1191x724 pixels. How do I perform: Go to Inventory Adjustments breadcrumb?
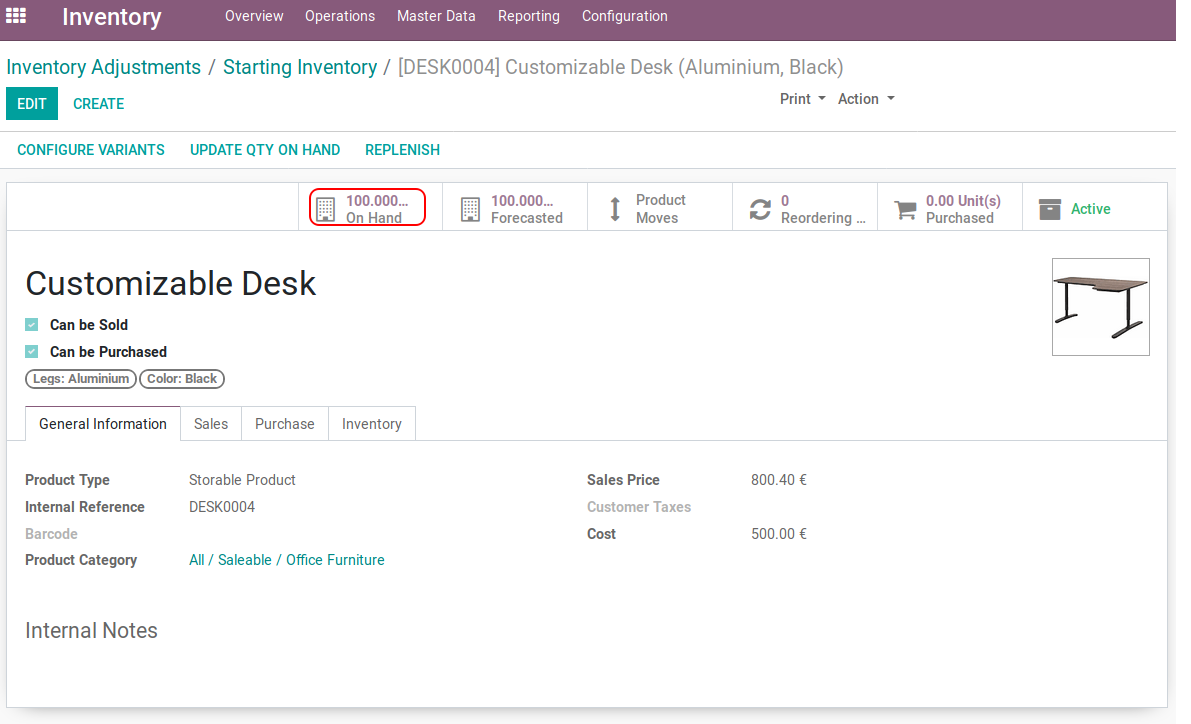tap(103, 67)
